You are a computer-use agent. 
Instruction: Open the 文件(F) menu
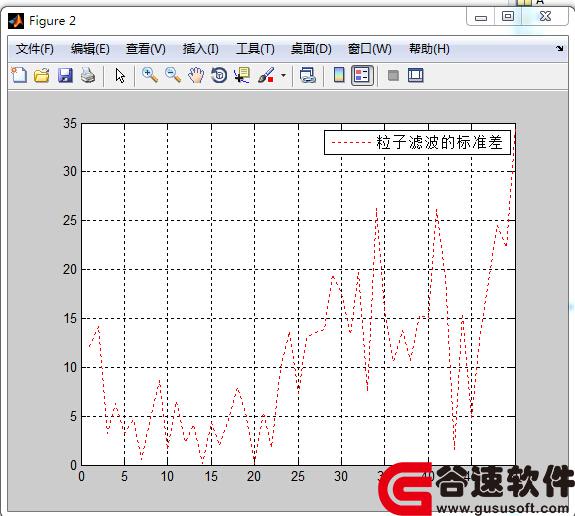(x=34, y=49)
